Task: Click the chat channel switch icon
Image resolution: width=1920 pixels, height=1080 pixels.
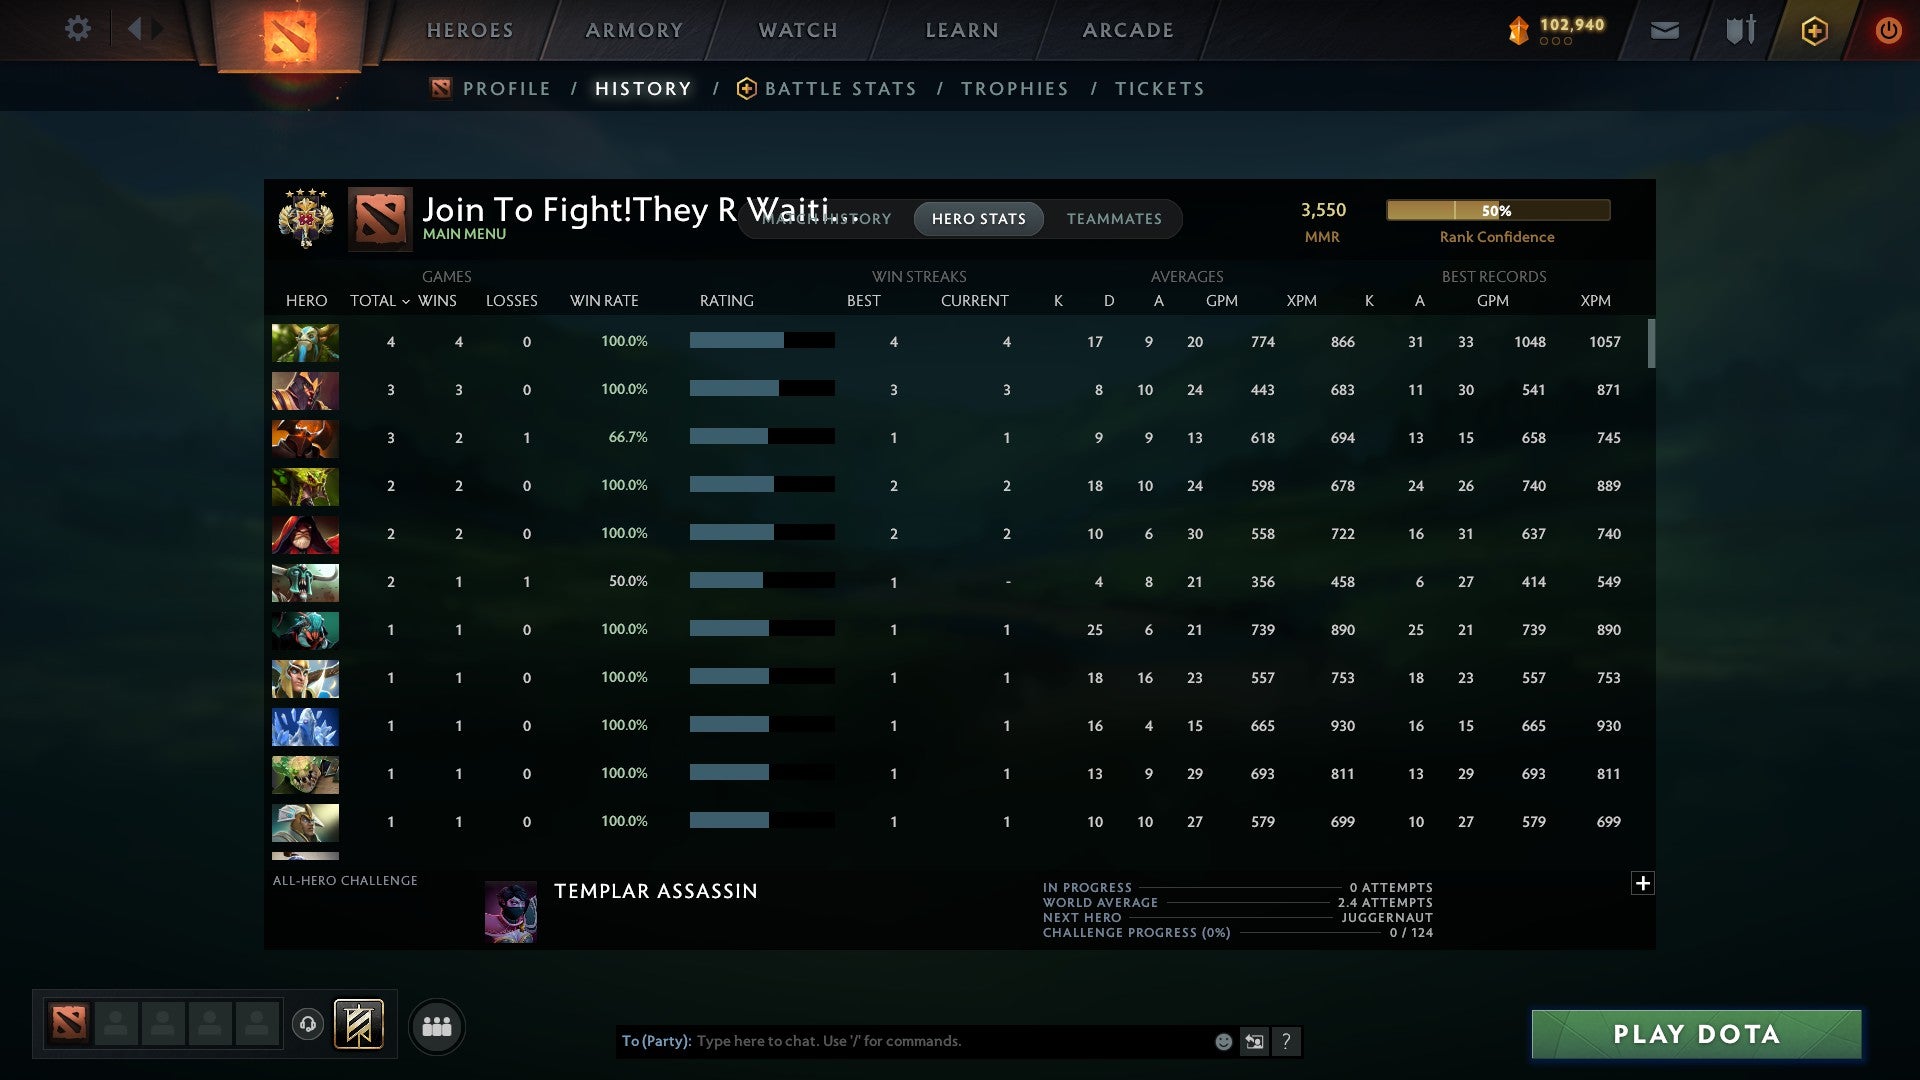Action: pos(1254,1041)
